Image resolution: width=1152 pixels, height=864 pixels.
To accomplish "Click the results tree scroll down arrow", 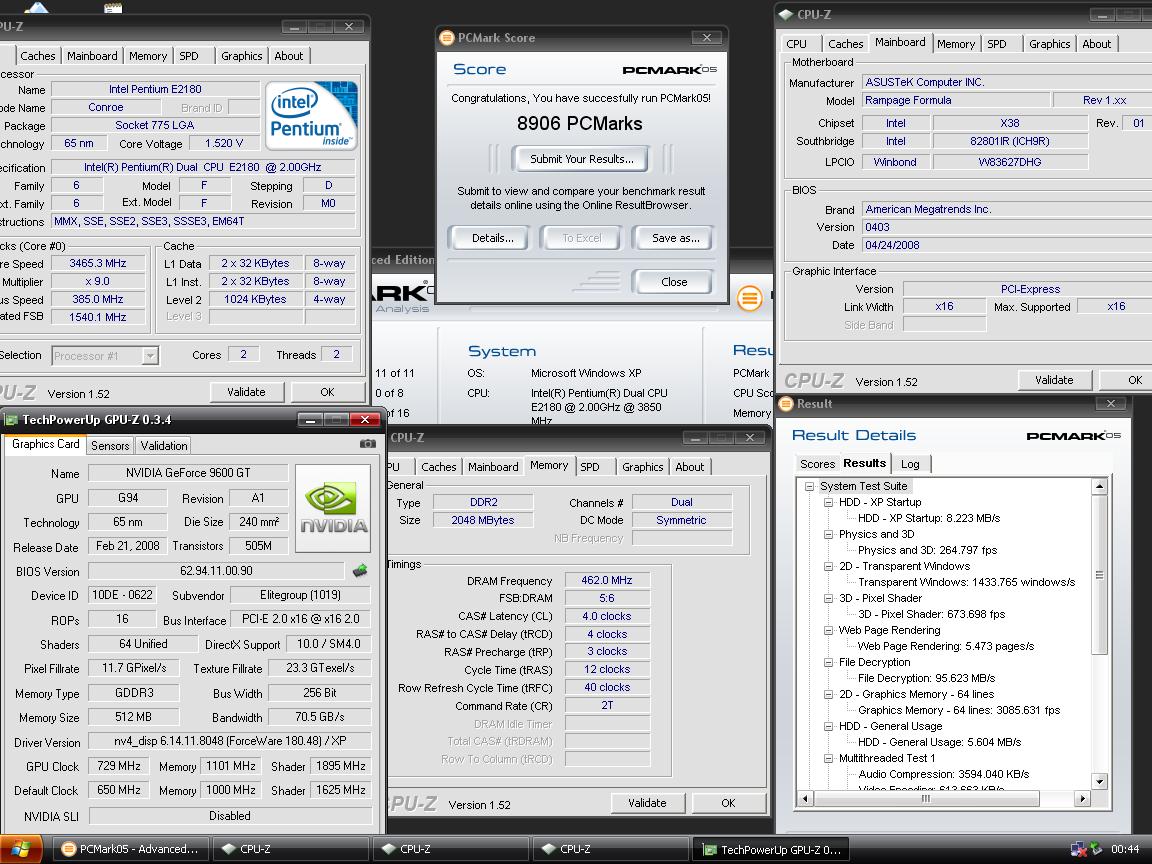I will point(1099,781).
